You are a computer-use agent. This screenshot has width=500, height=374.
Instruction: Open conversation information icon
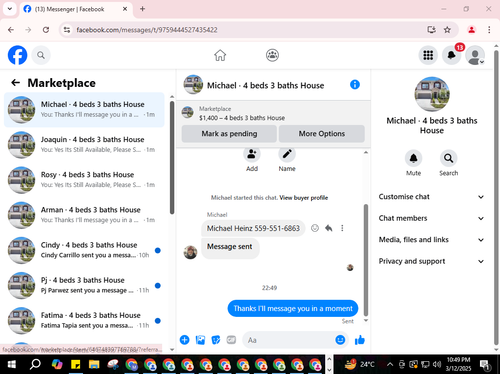pos(355,85)
